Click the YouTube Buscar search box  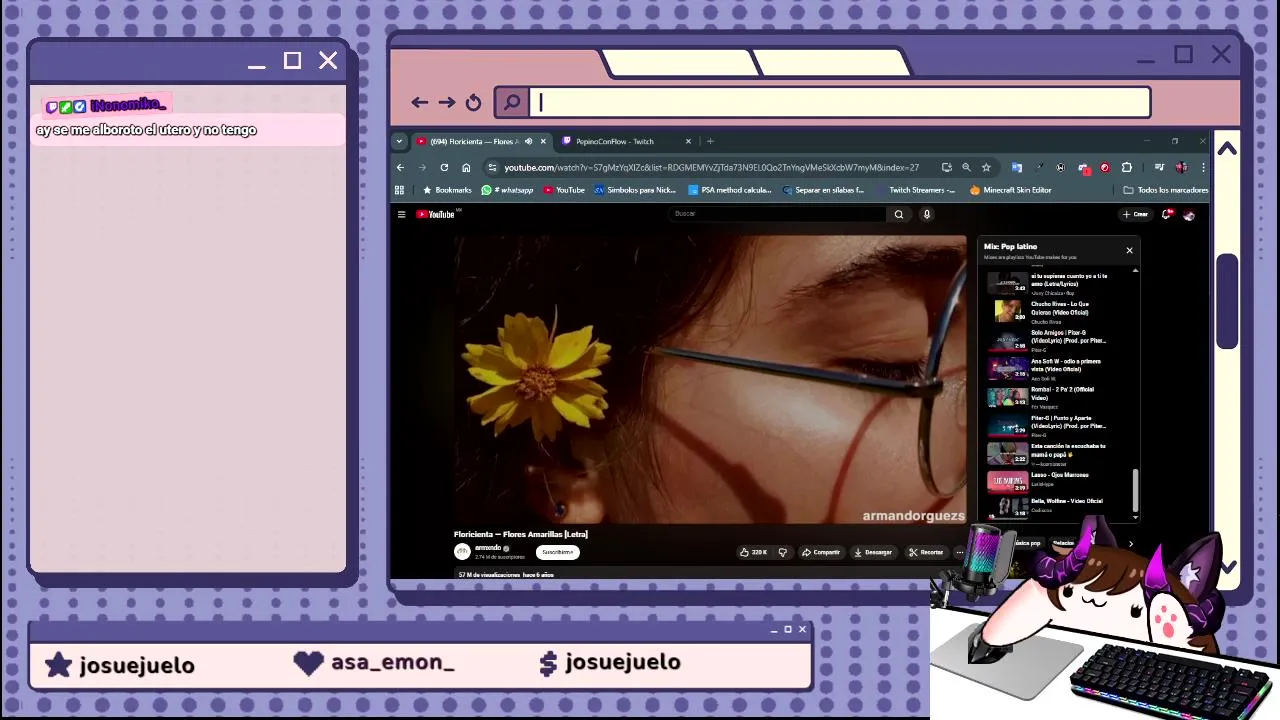pyautogui.click(x=777, y=214)
